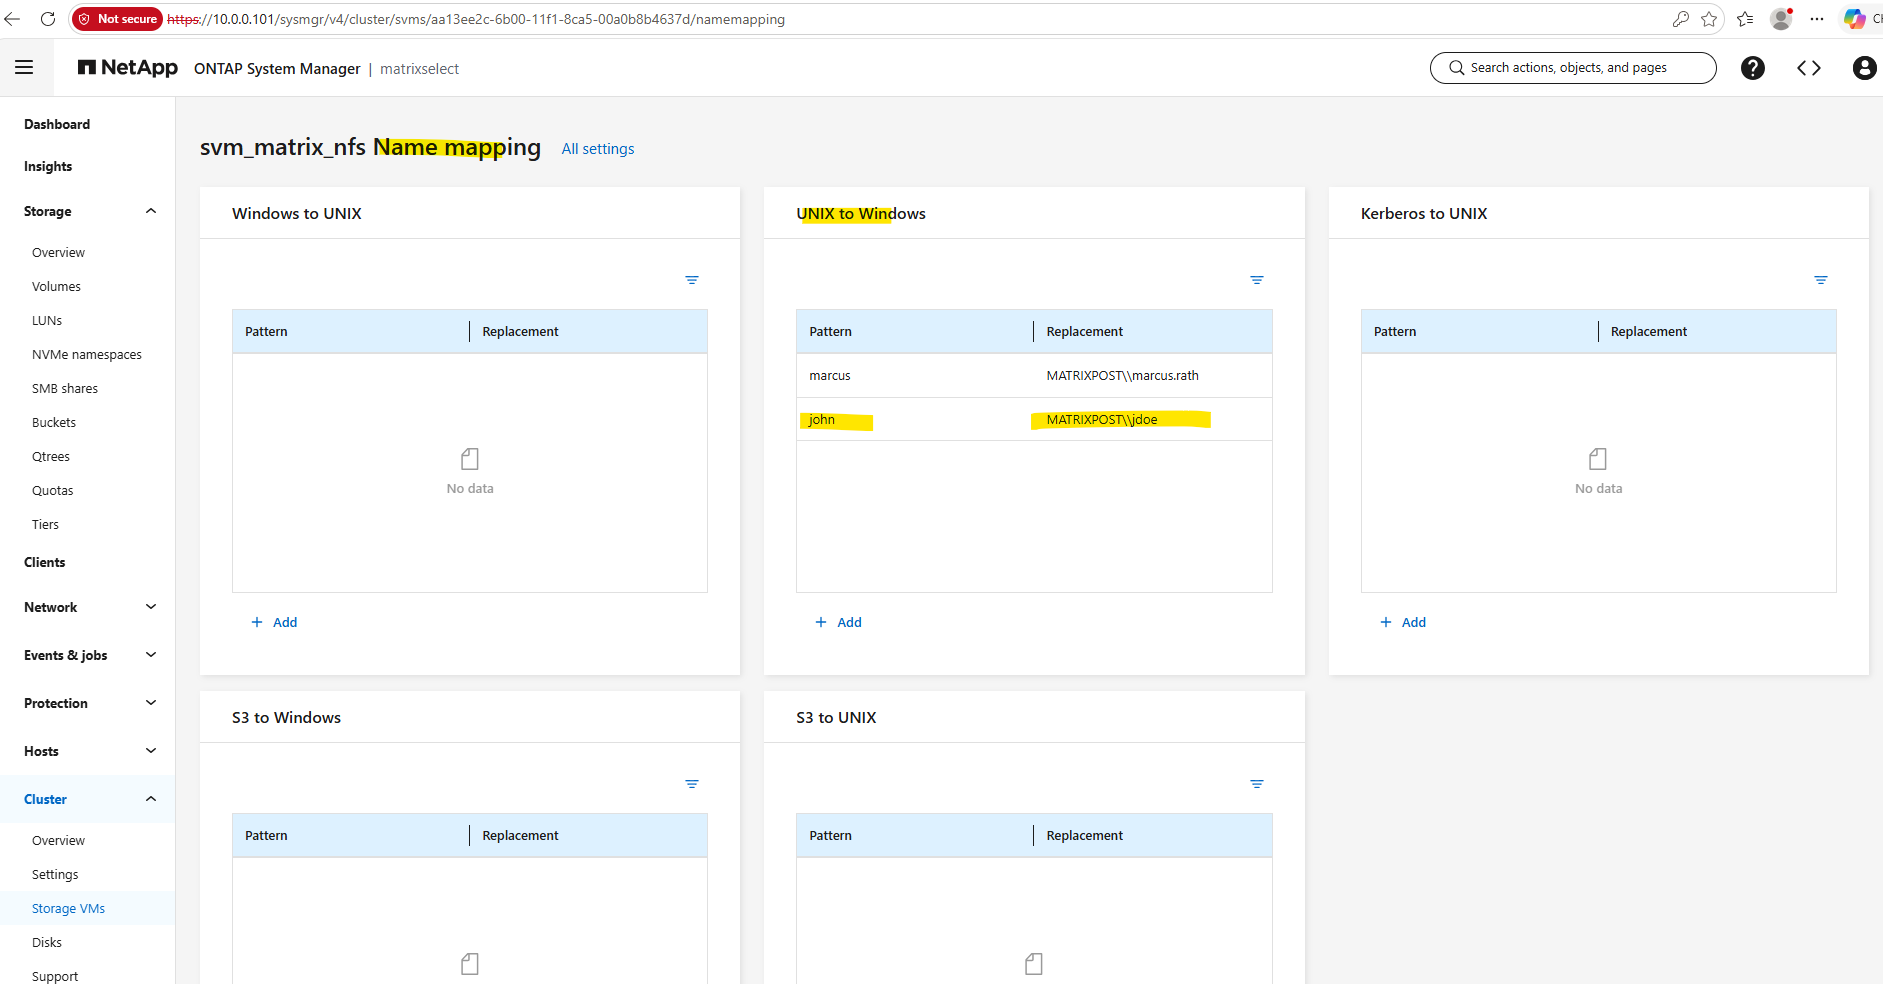Open browser settings and more menu
1883x984 pixels.
click(1817, 19)
